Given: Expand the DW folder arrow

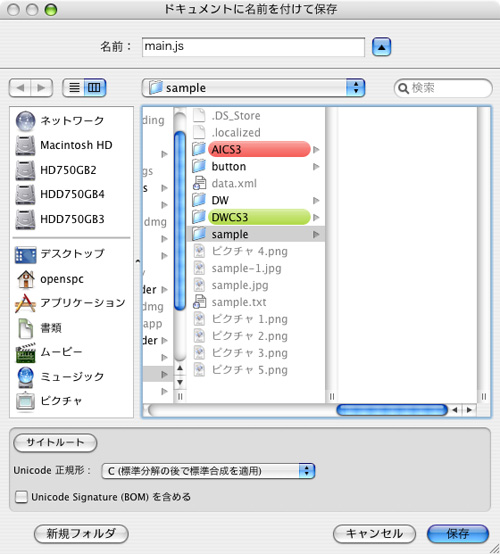Looking at the screenshot, I should (316, 200).
